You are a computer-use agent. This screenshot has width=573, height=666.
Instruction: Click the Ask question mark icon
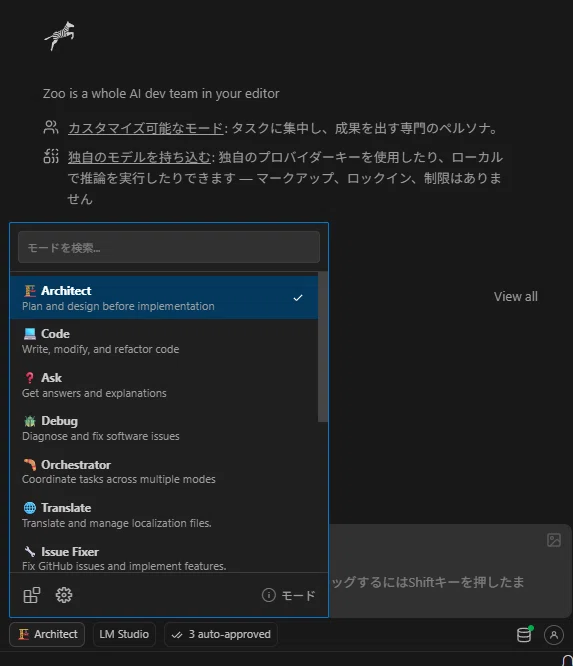[30, 378]
